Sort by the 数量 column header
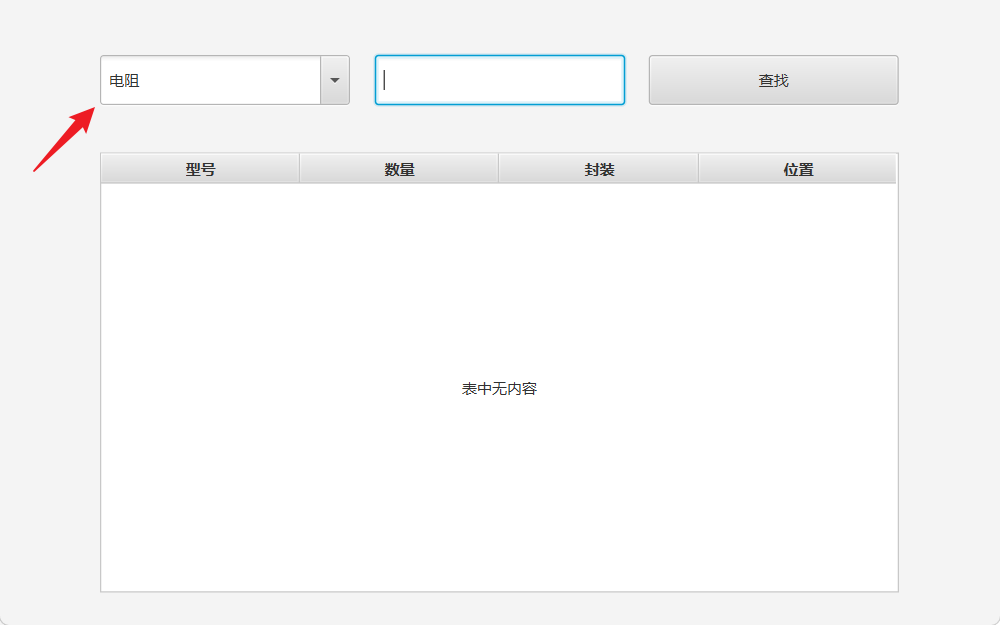The image size is (1000, 625). click(x=398, y=168)
